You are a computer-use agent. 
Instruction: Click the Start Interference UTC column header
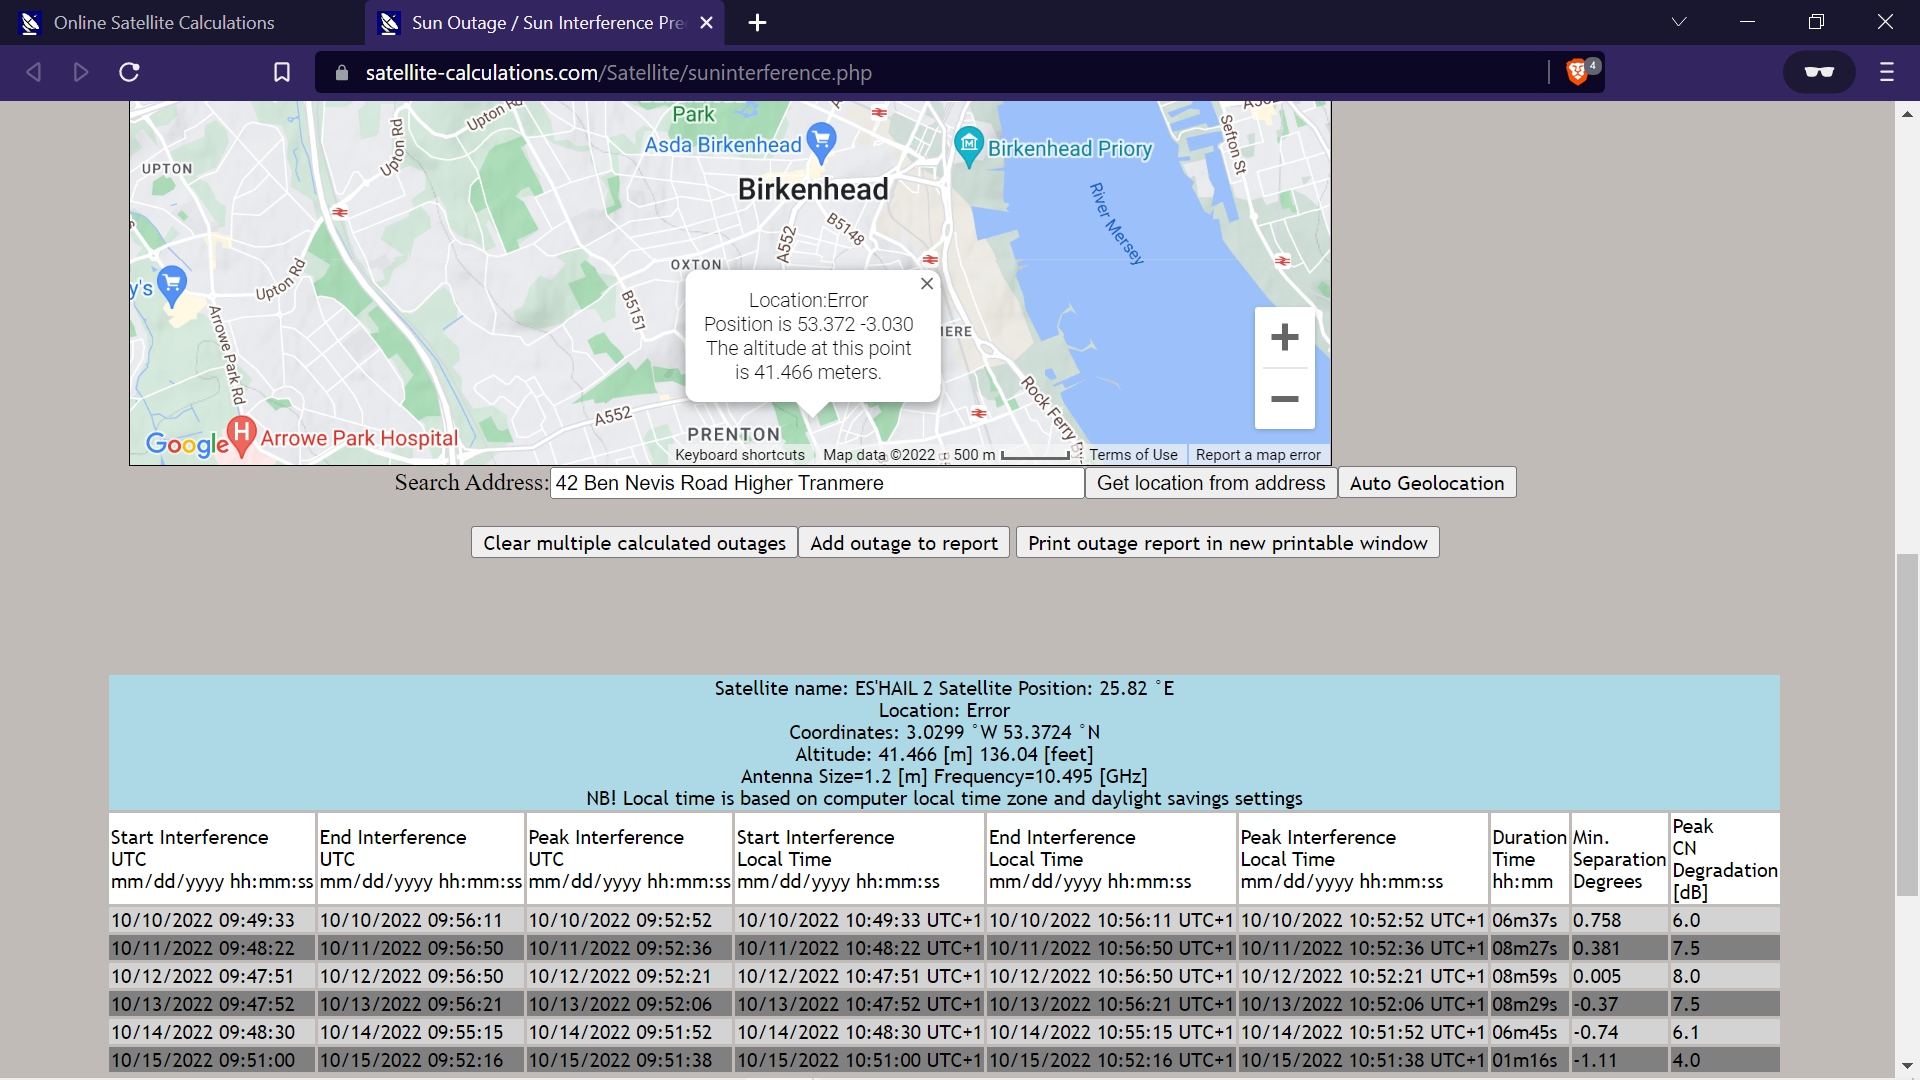[x=212, y=859]
